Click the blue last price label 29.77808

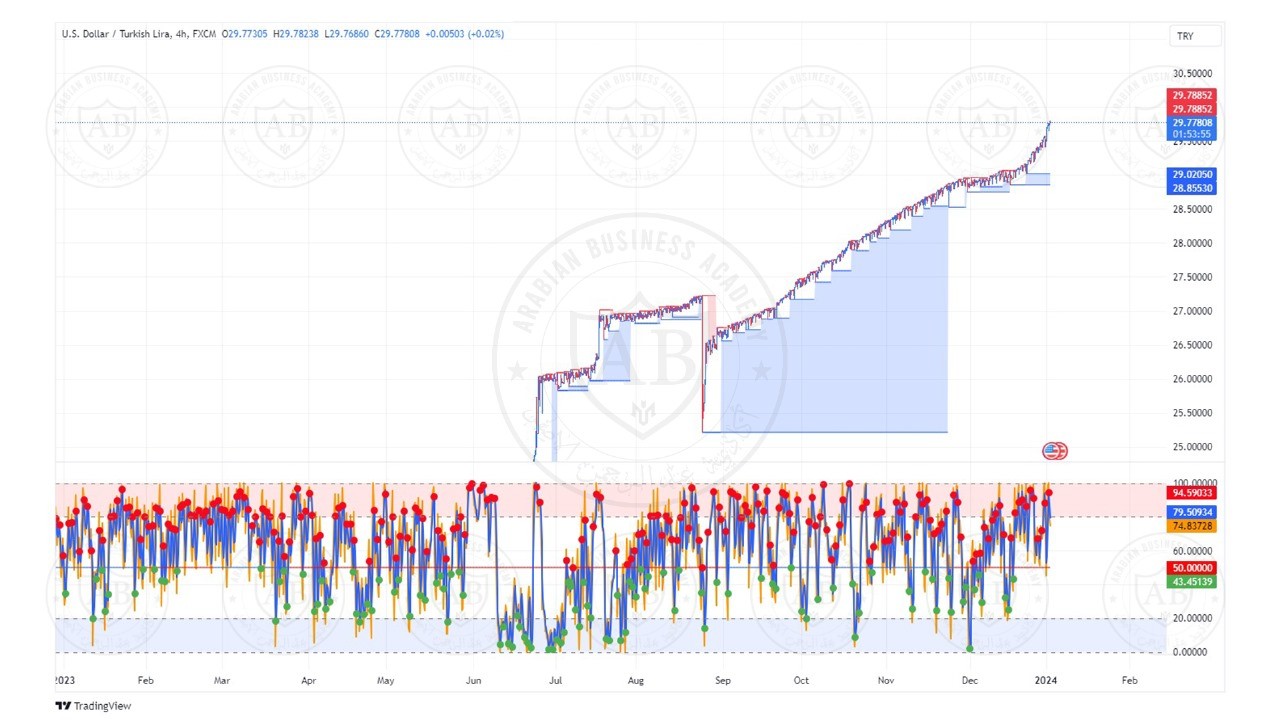pos(1192,122)
